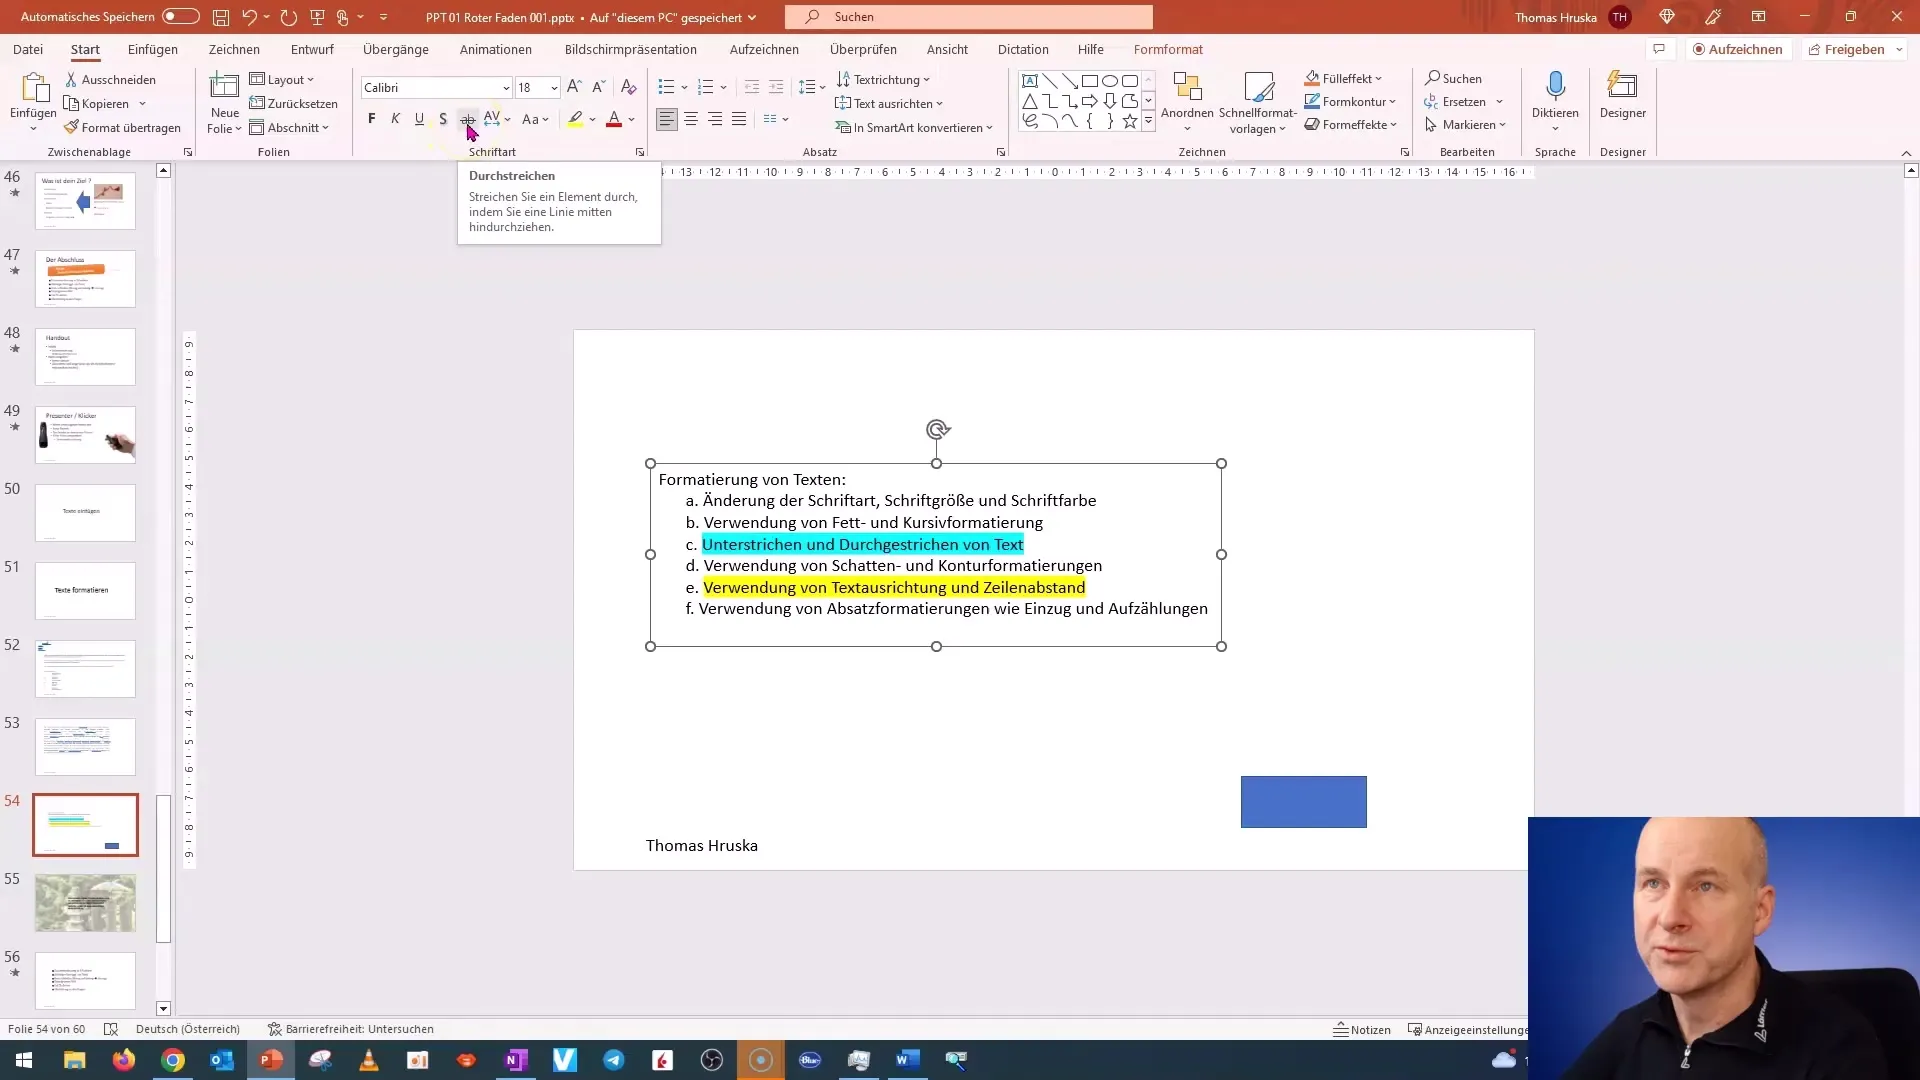1920x1080 pixels.
Task: Open the Designer pane icon
Action: [x=1622, y=87]
